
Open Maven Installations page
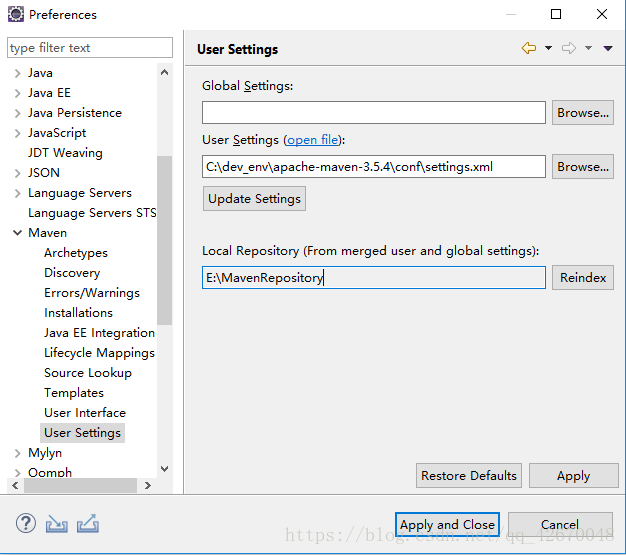[78, 313]
